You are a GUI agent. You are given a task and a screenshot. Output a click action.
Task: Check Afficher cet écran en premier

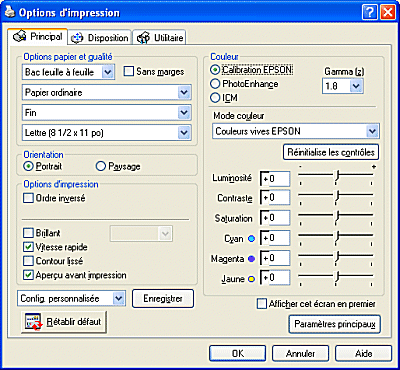click(263, 304)
